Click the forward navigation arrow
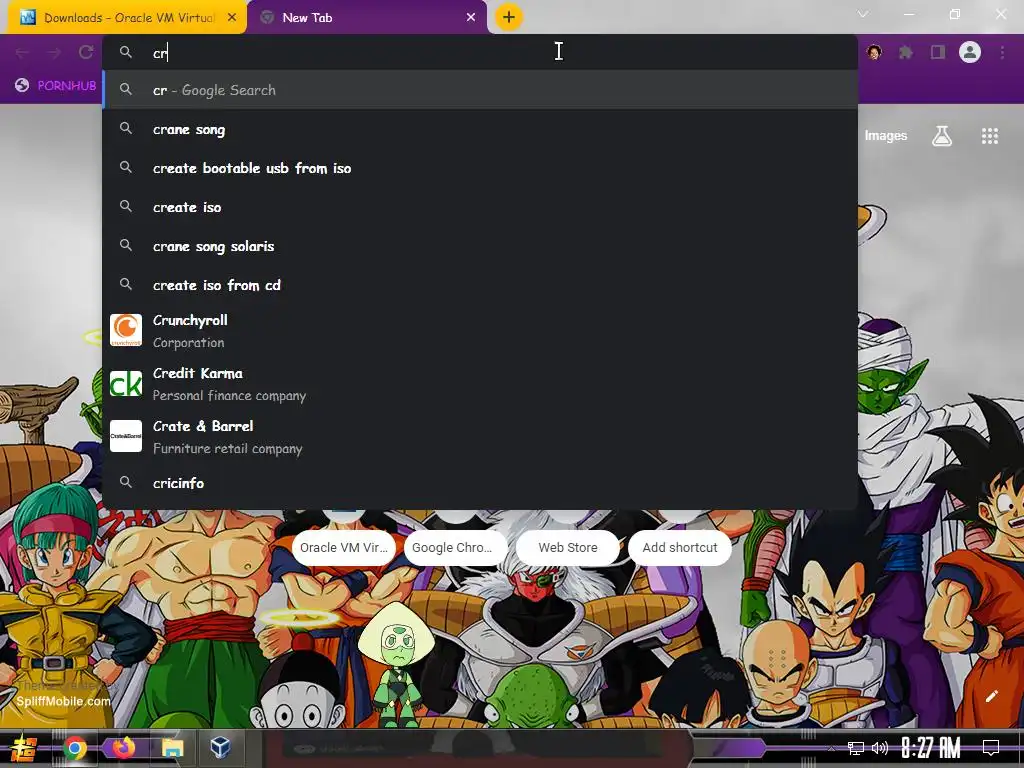The height and width of the screenshot is (768, 1024). (x=54, y=52)
